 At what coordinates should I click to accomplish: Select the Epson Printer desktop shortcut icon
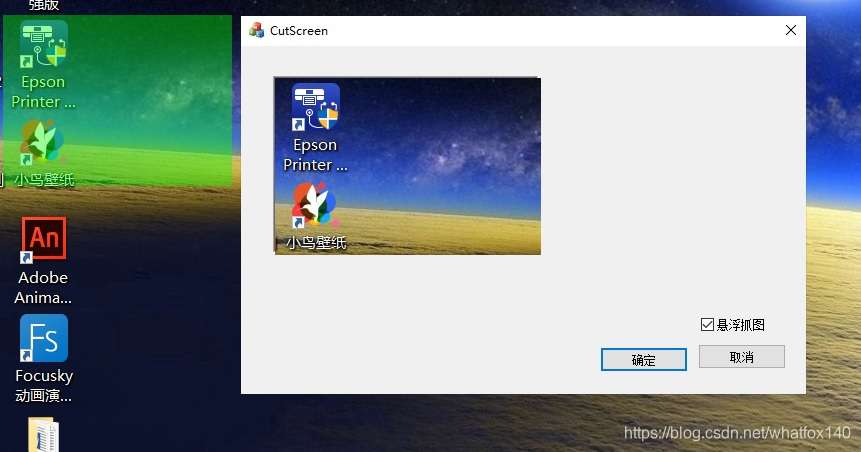click(x=43, y=44)
